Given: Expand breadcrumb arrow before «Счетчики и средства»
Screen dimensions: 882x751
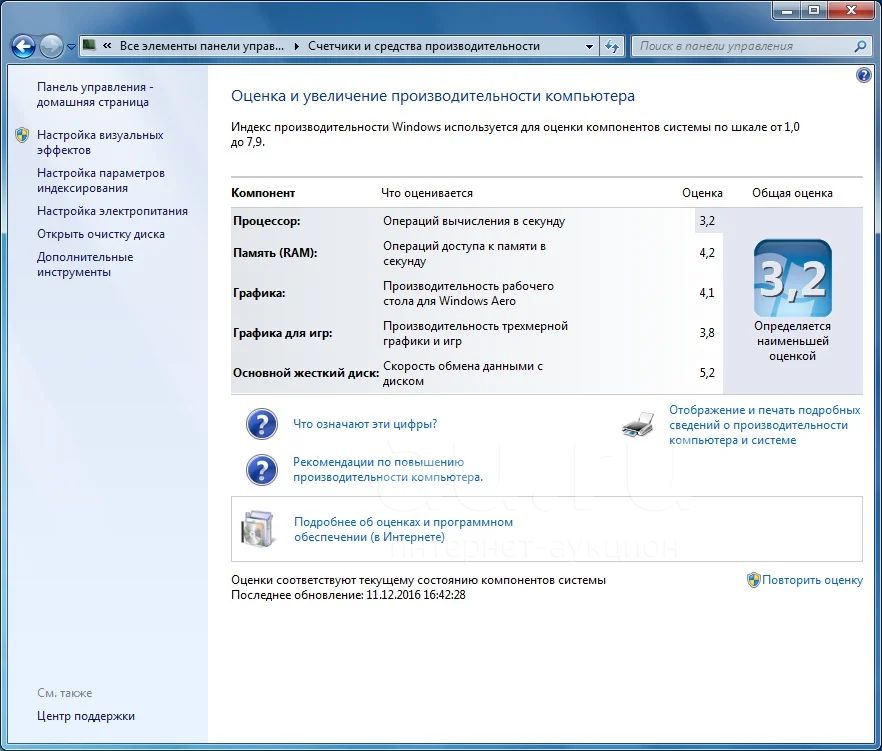Looking at the screenshot, I should tap(296, 46).
